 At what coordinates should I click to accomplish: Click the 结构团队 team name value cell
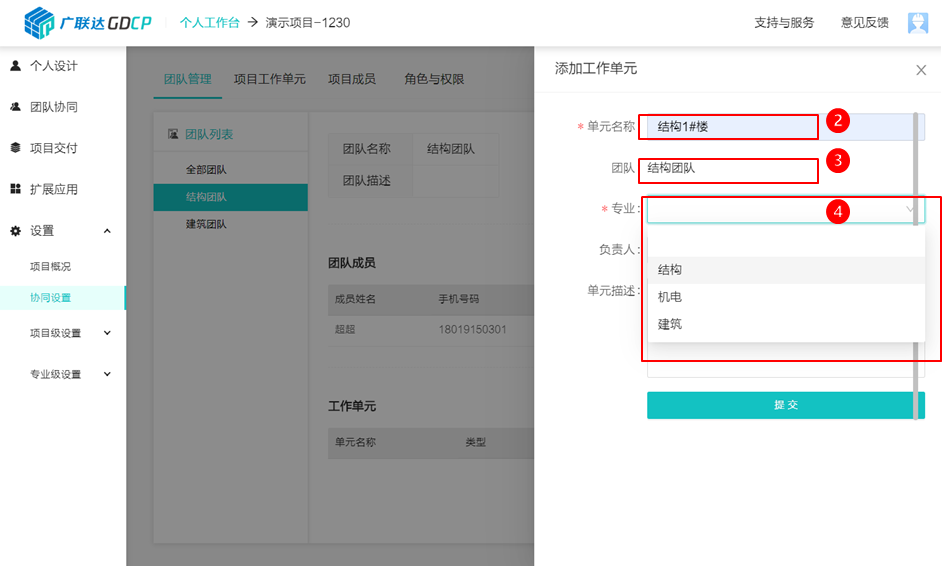point(455,149)
